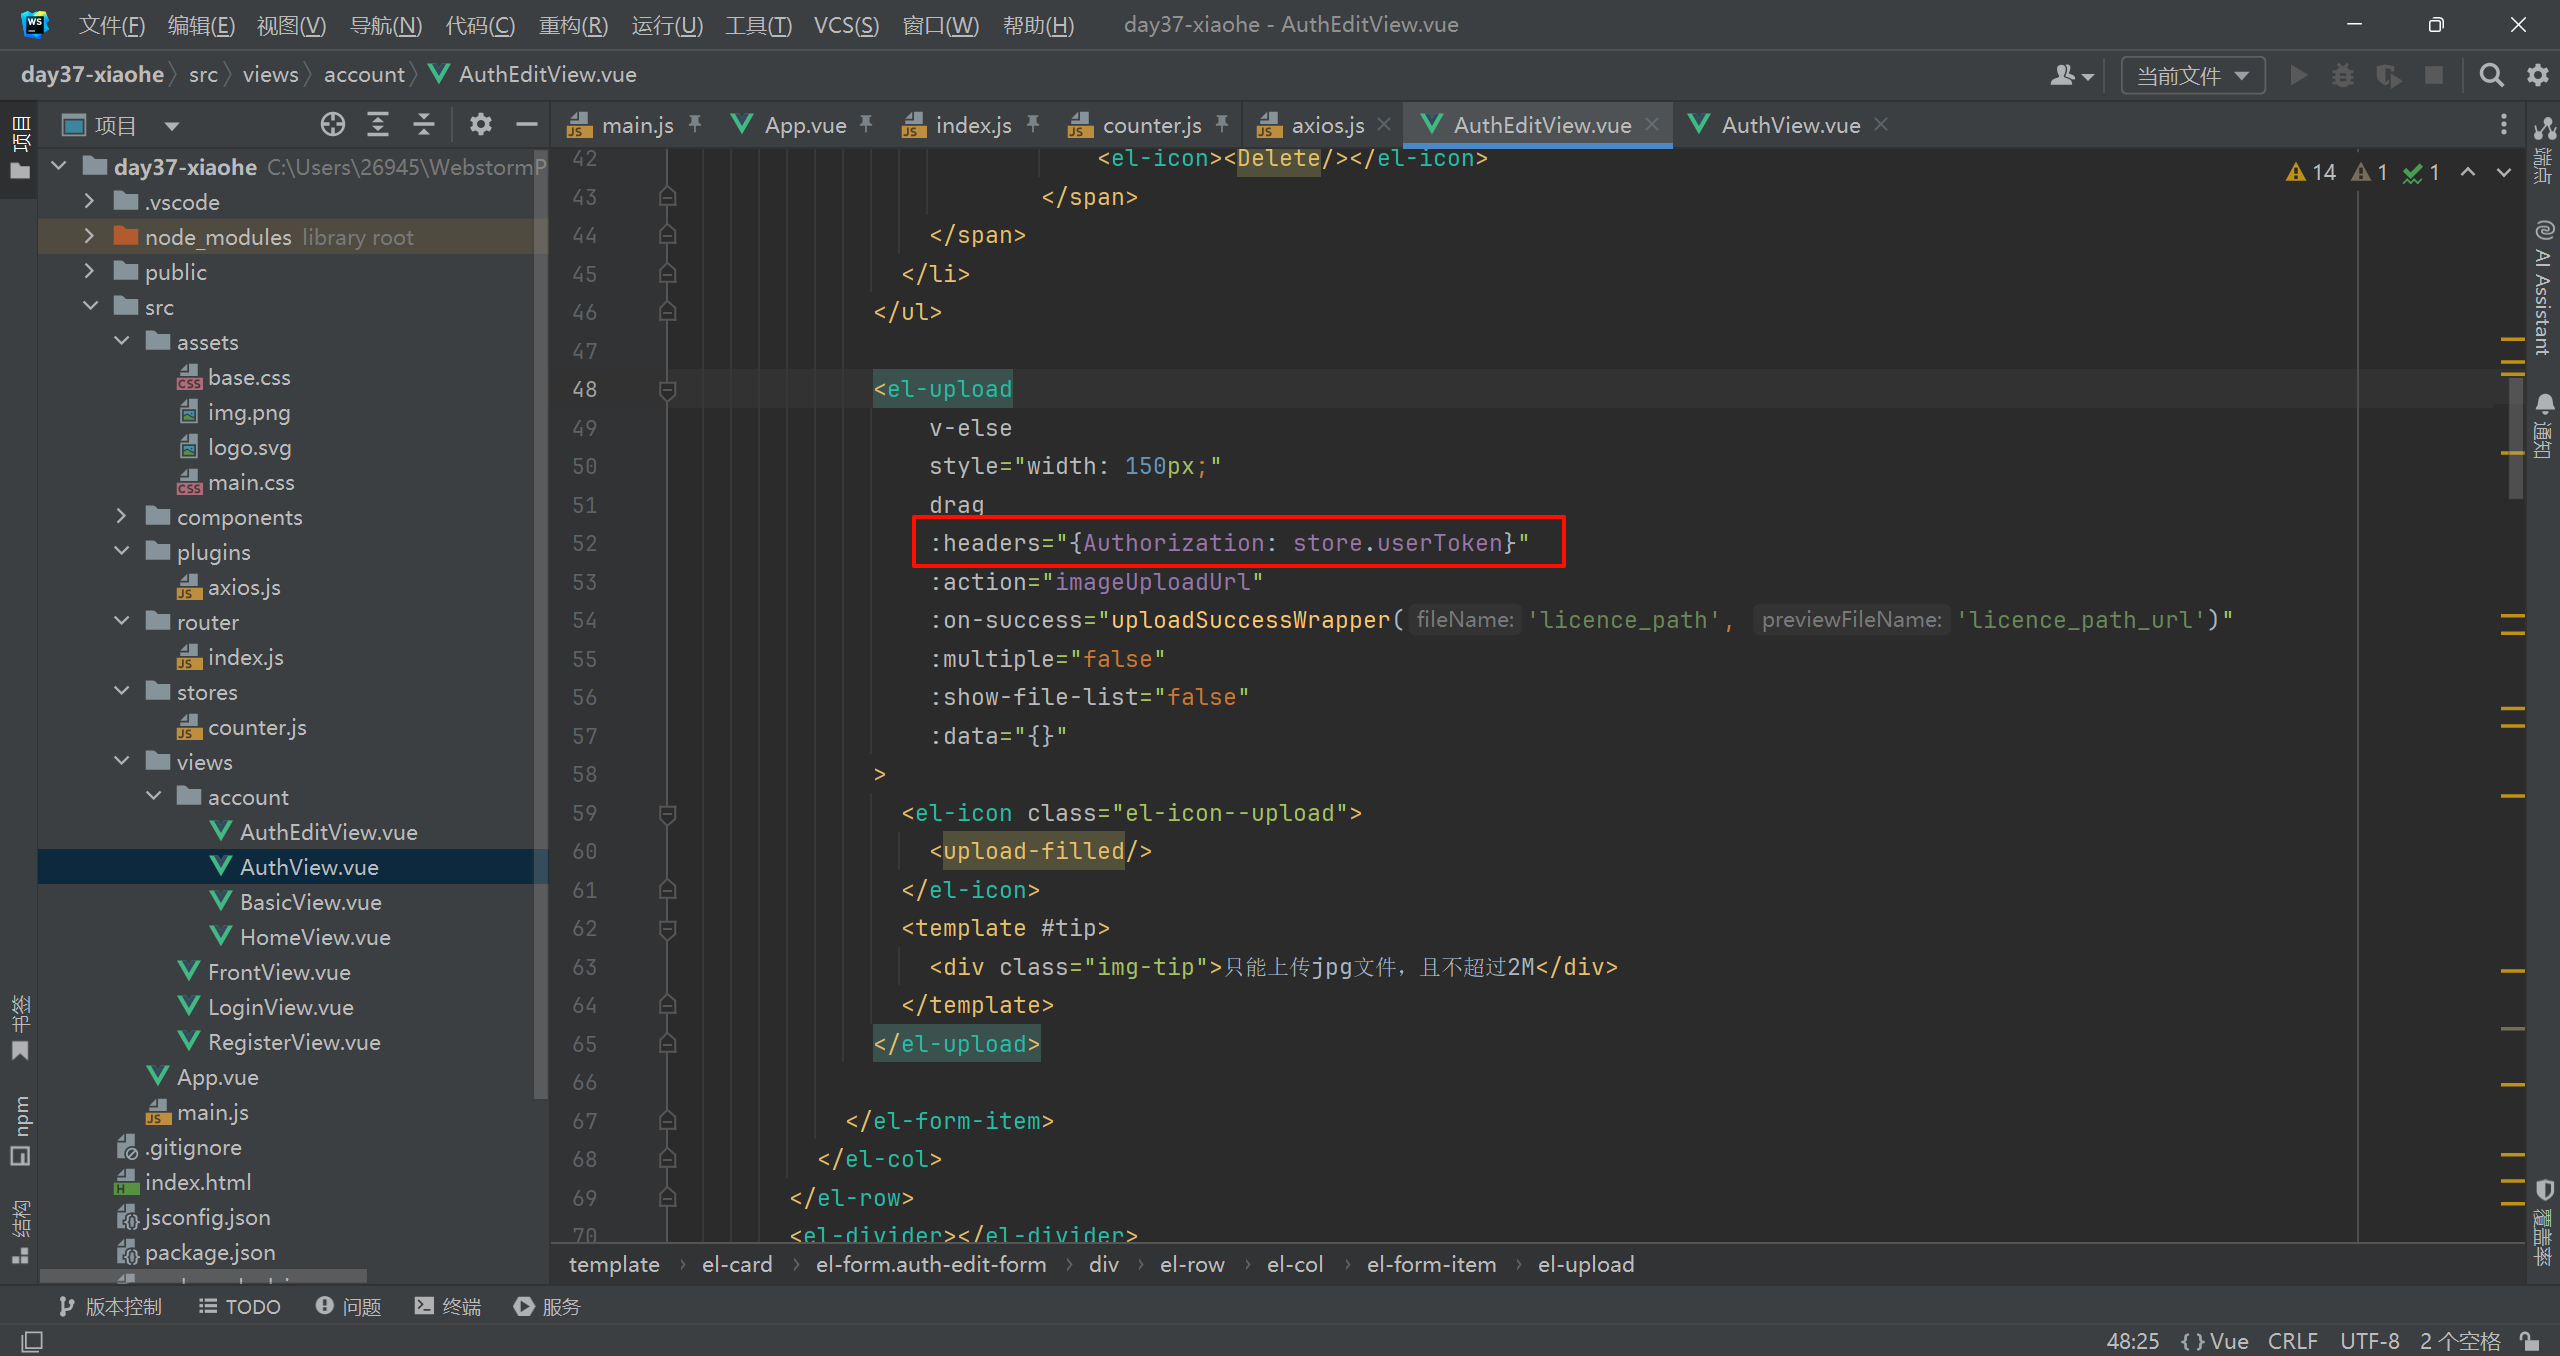Expand all items in project tree

click(378, 125)
